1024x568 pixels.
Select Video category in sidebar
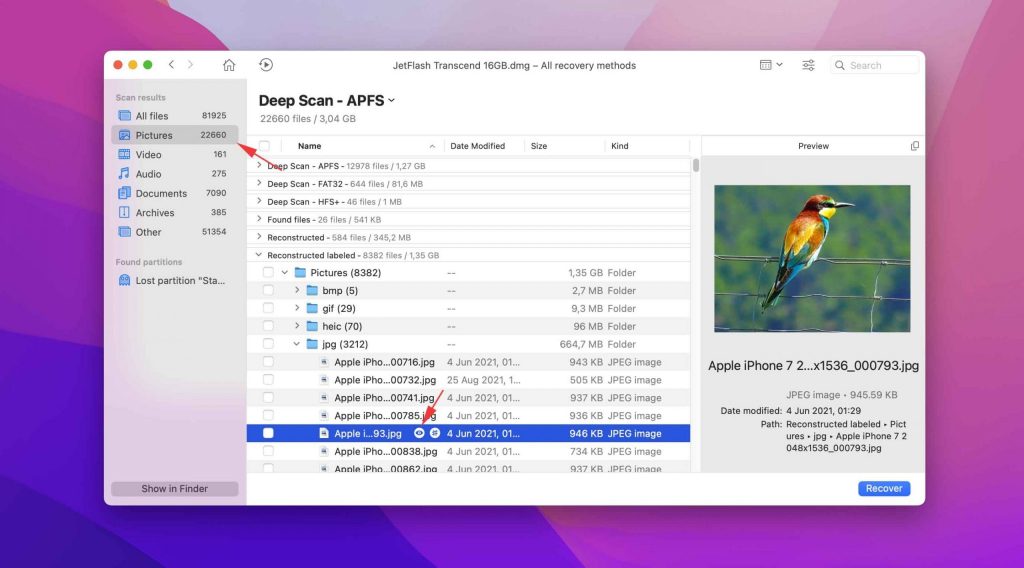click(174, 155)
